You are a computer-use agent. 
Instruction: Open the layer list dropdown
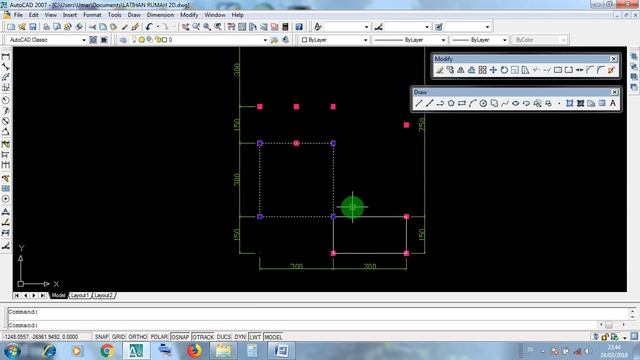pyautogui.click(x=265, y=40)
